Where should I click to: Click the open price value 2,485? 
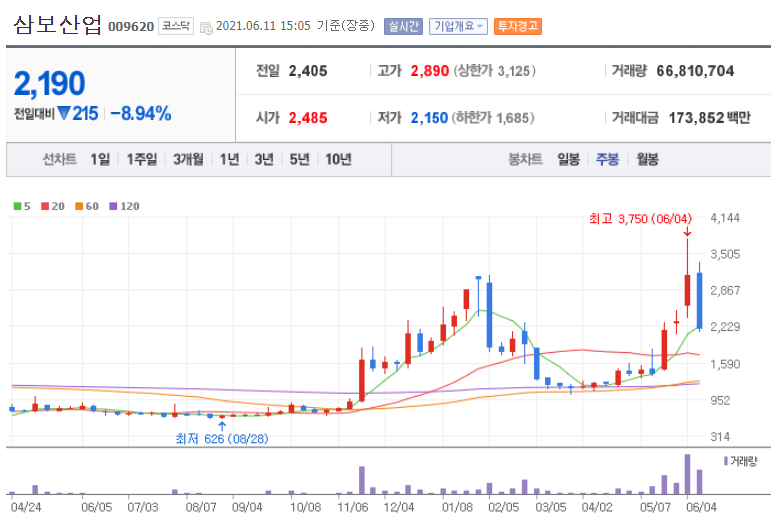tap(308, 118)
